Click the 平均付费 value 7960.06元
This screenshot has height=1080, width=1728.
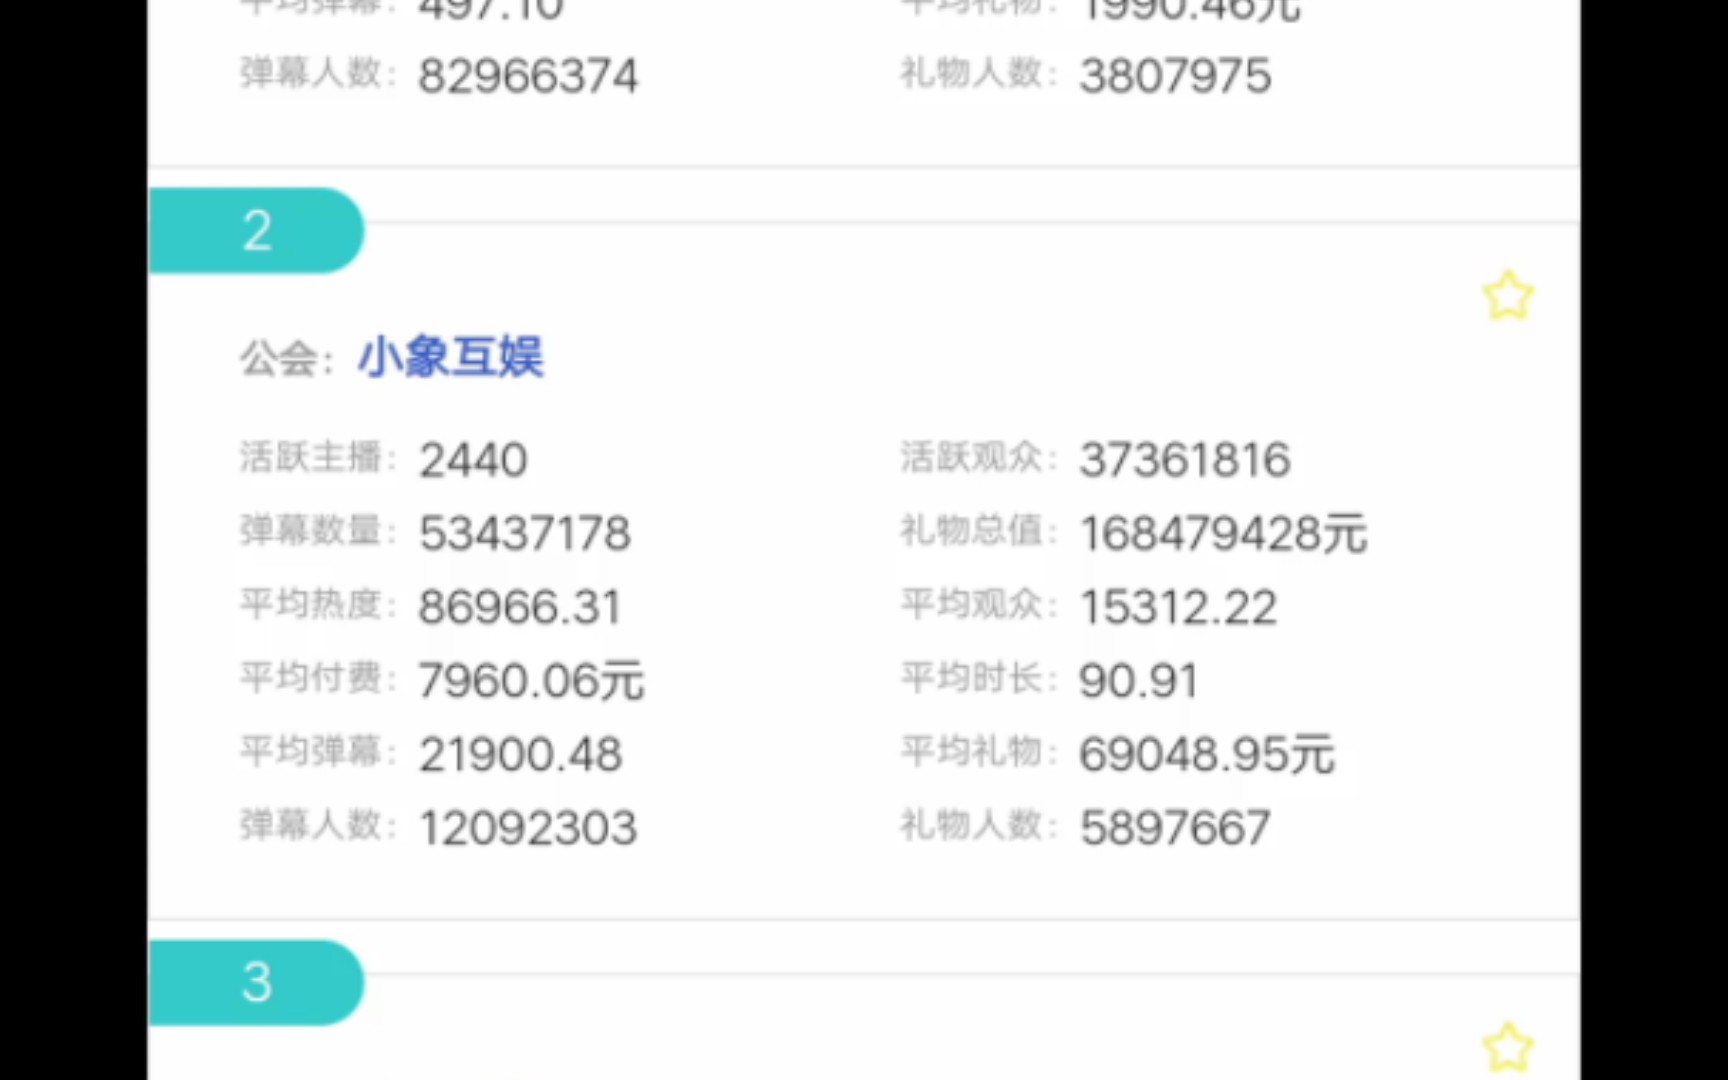[531, 681]
